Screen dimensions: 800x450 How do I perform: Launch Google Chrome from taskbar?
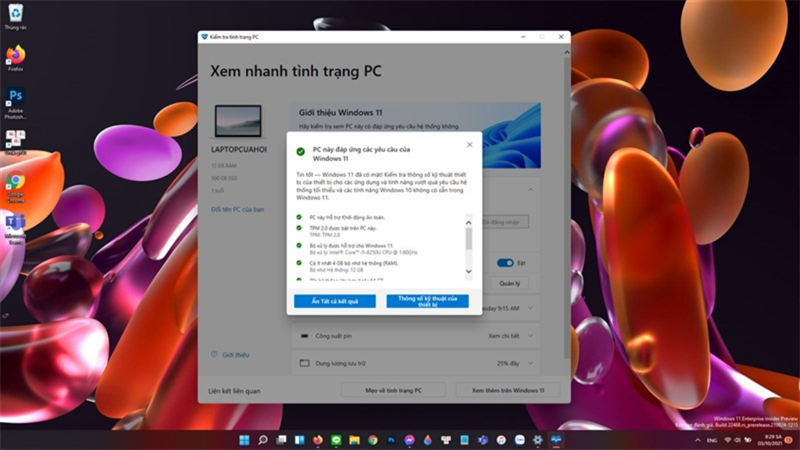(373, 440)
